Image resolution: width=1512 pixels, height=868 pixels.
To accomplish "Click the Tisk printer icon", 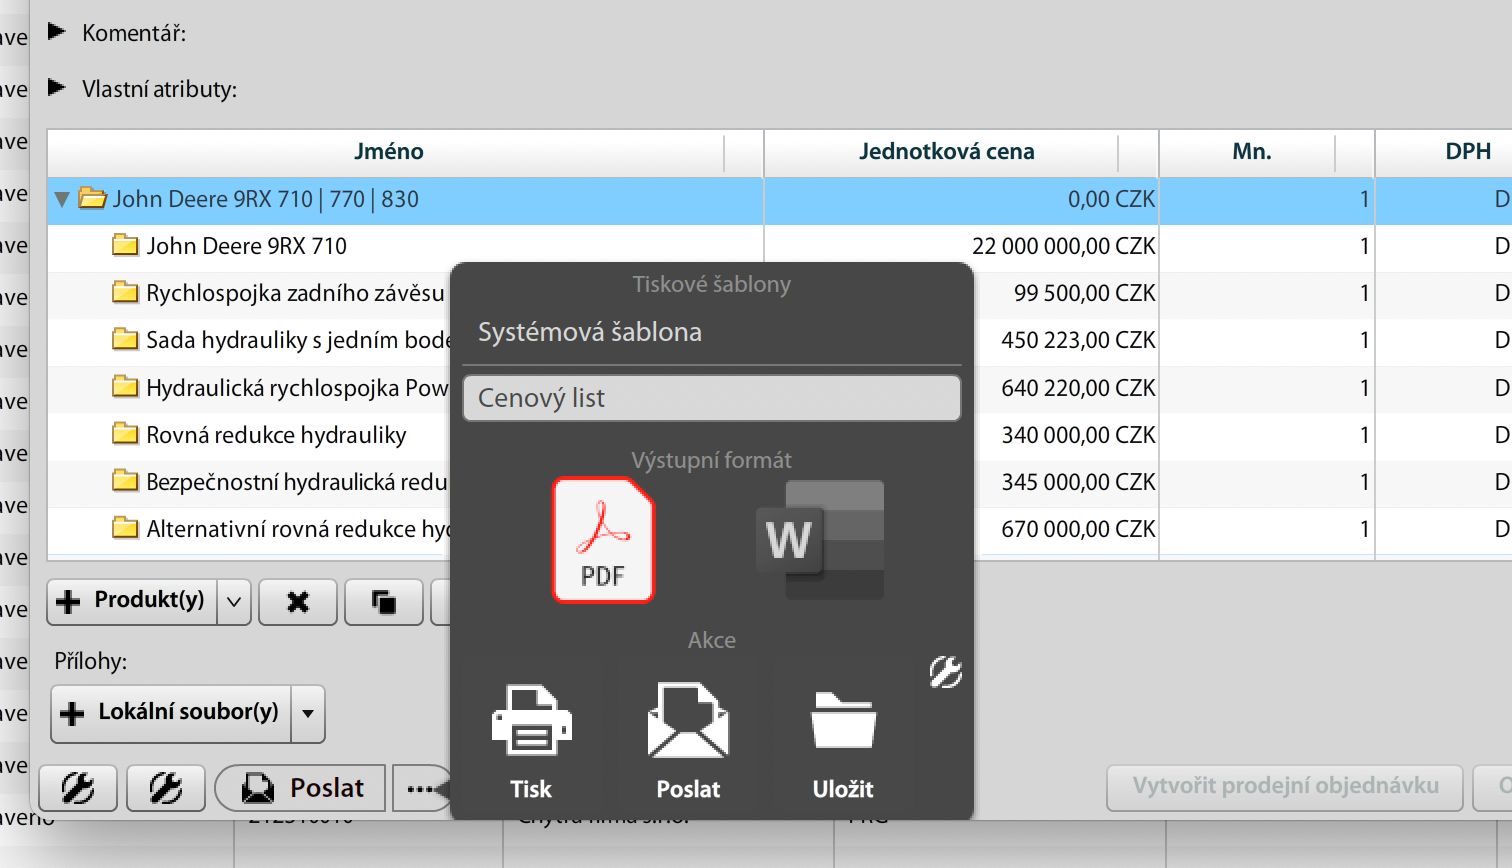I will [531, 721].
